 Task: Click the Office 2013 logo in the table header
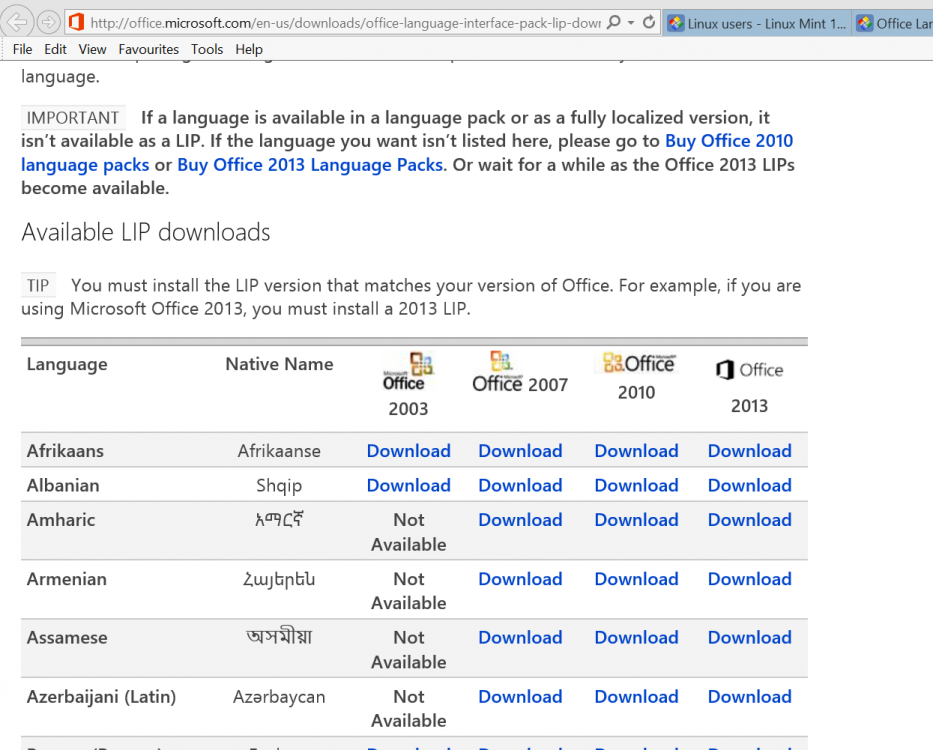coord(748,369)
